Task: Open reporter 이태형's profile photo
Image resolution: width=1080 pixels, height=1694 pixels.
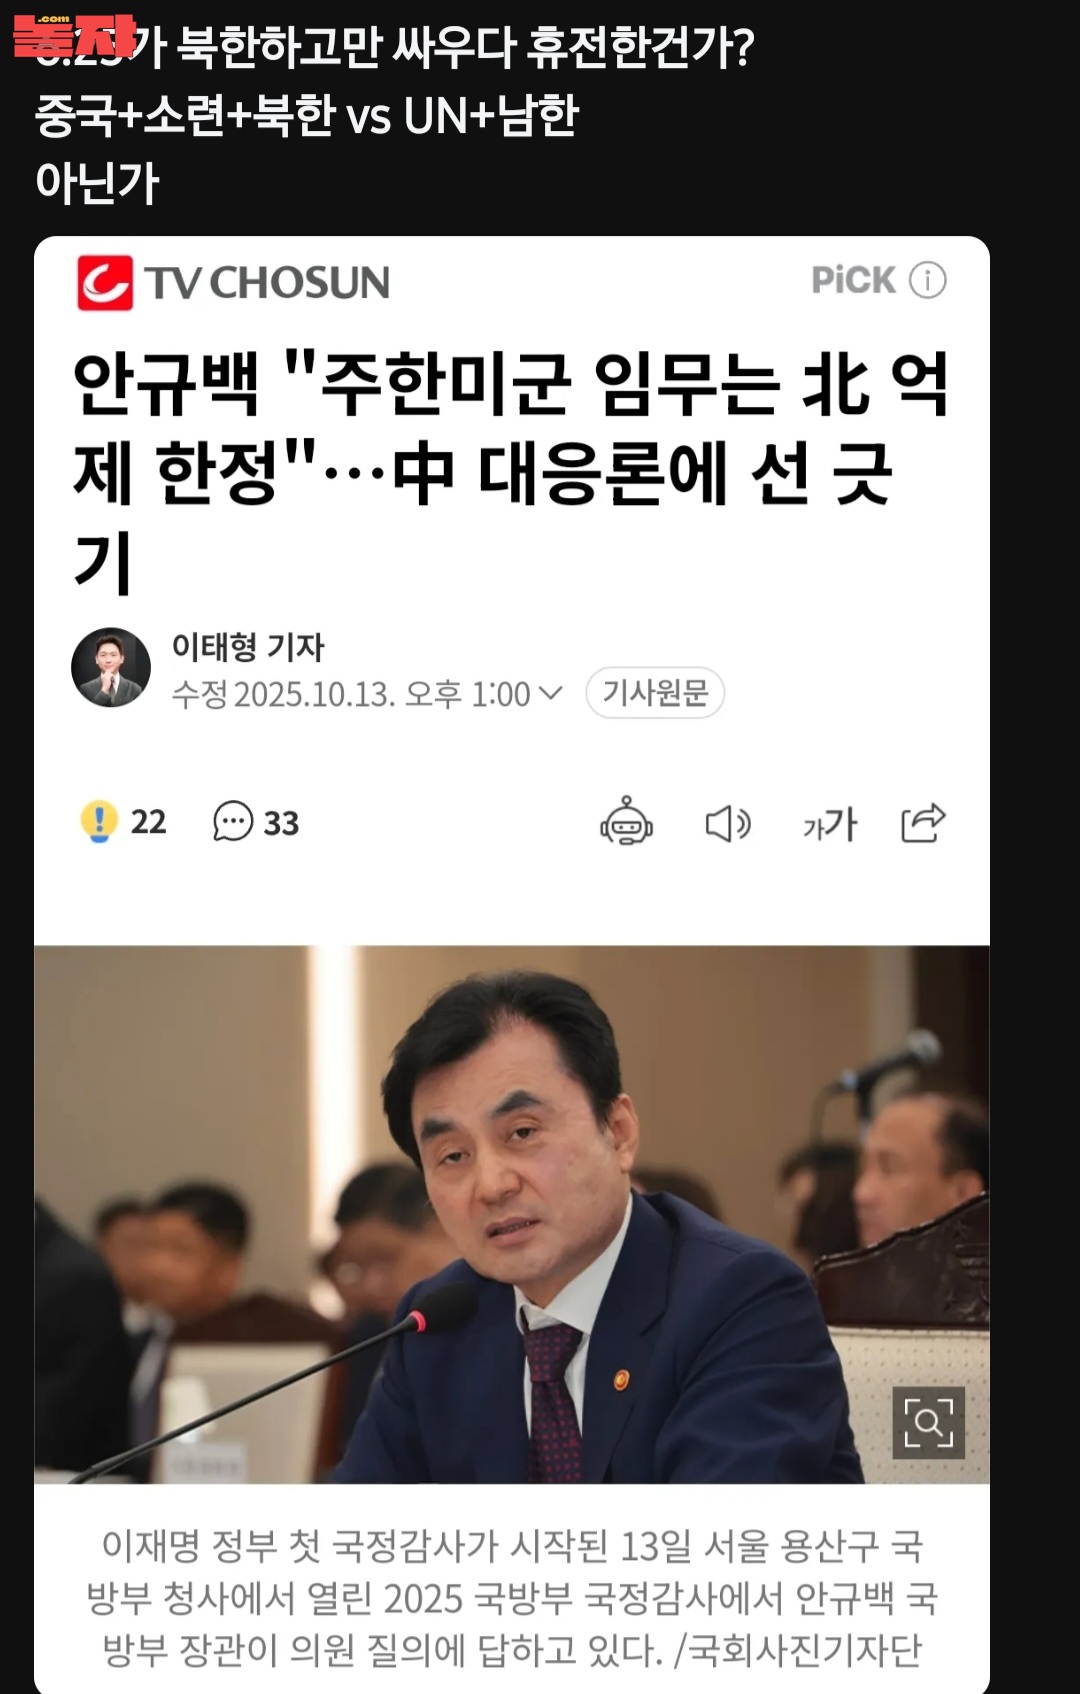Action: [x=111, y=667]
